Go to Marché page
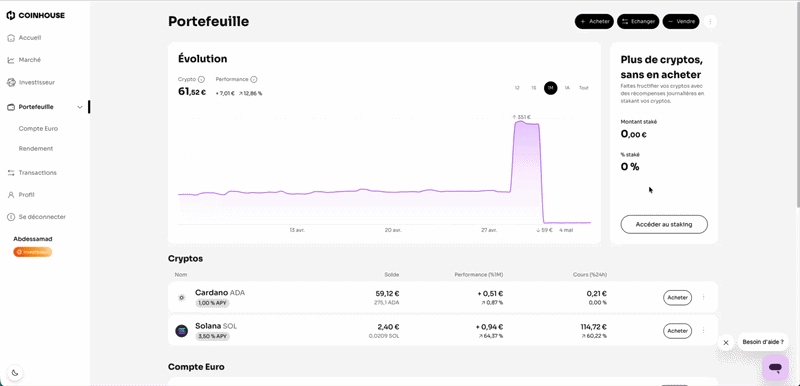 (30, 60)
